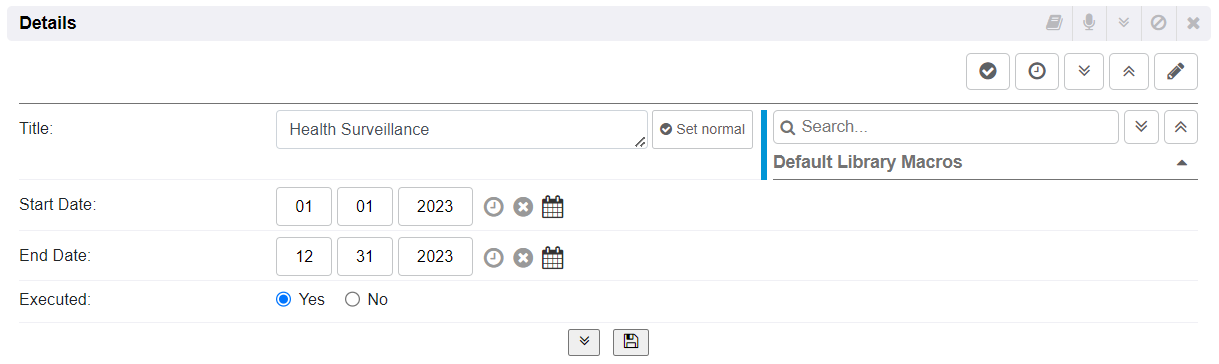Click the floppy disk save button

coord(631,342)
